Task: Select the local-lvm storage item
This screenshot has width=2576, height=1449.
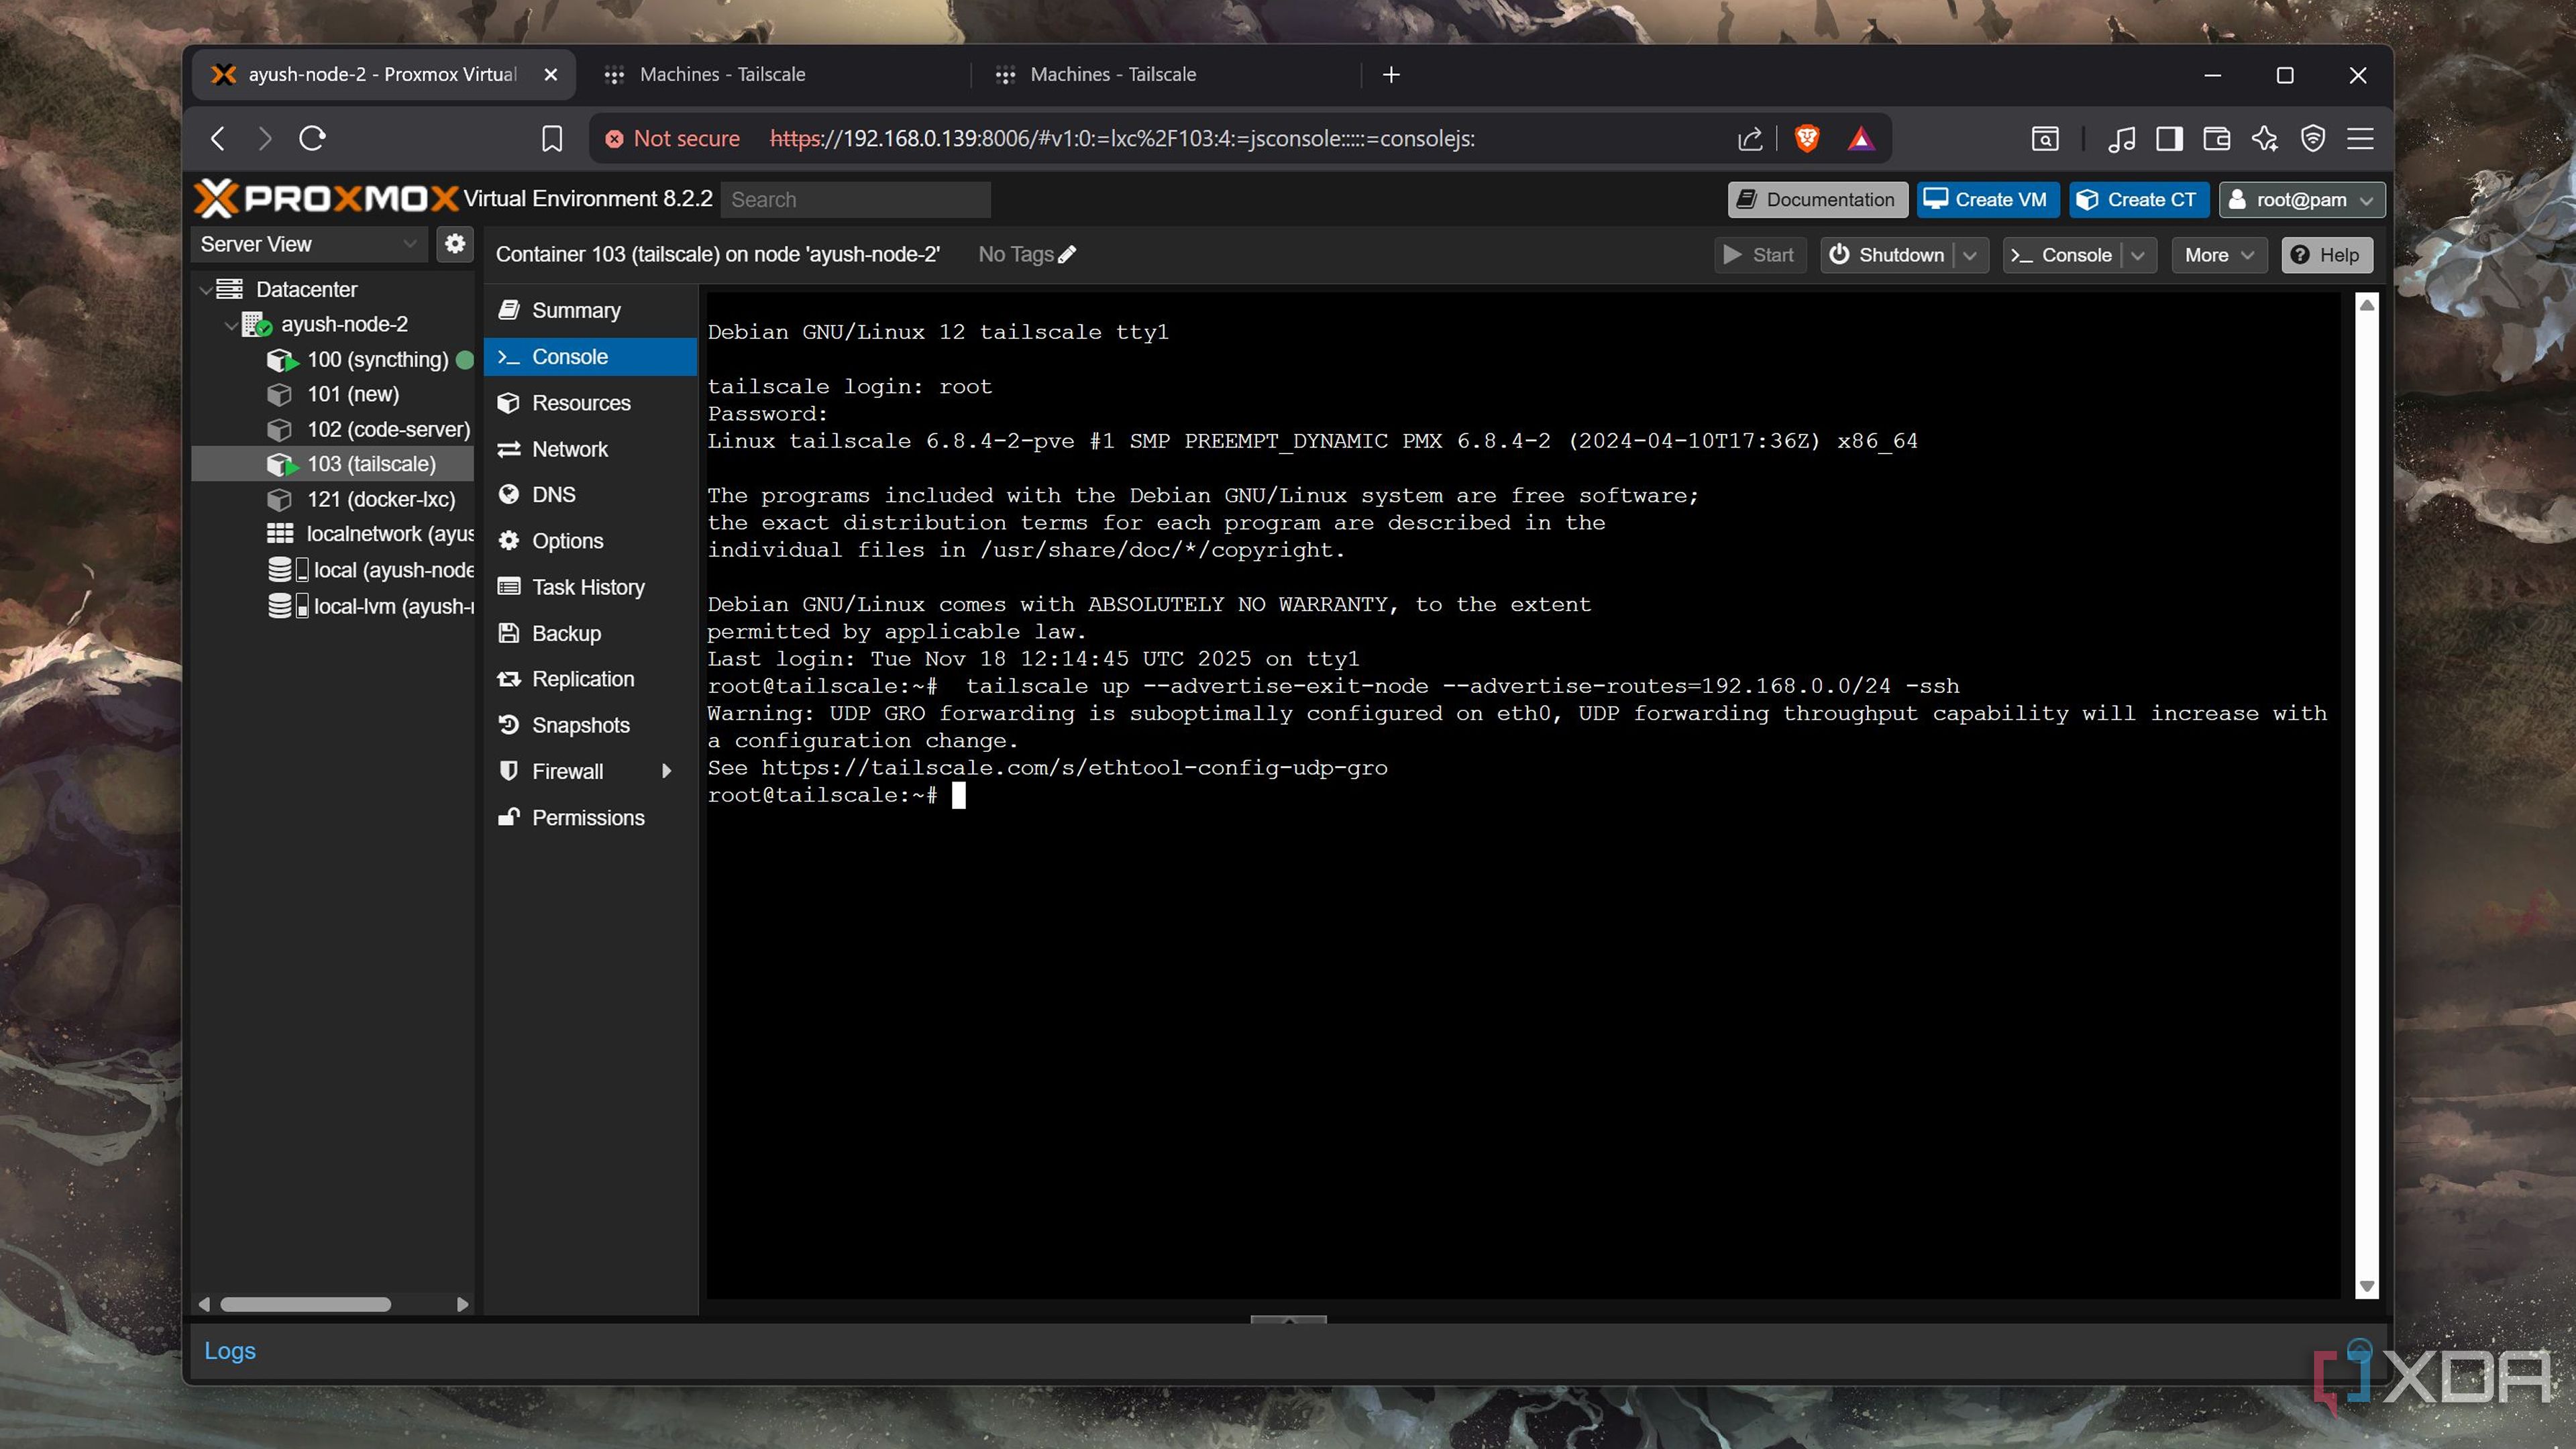Action: click(333, 606)
